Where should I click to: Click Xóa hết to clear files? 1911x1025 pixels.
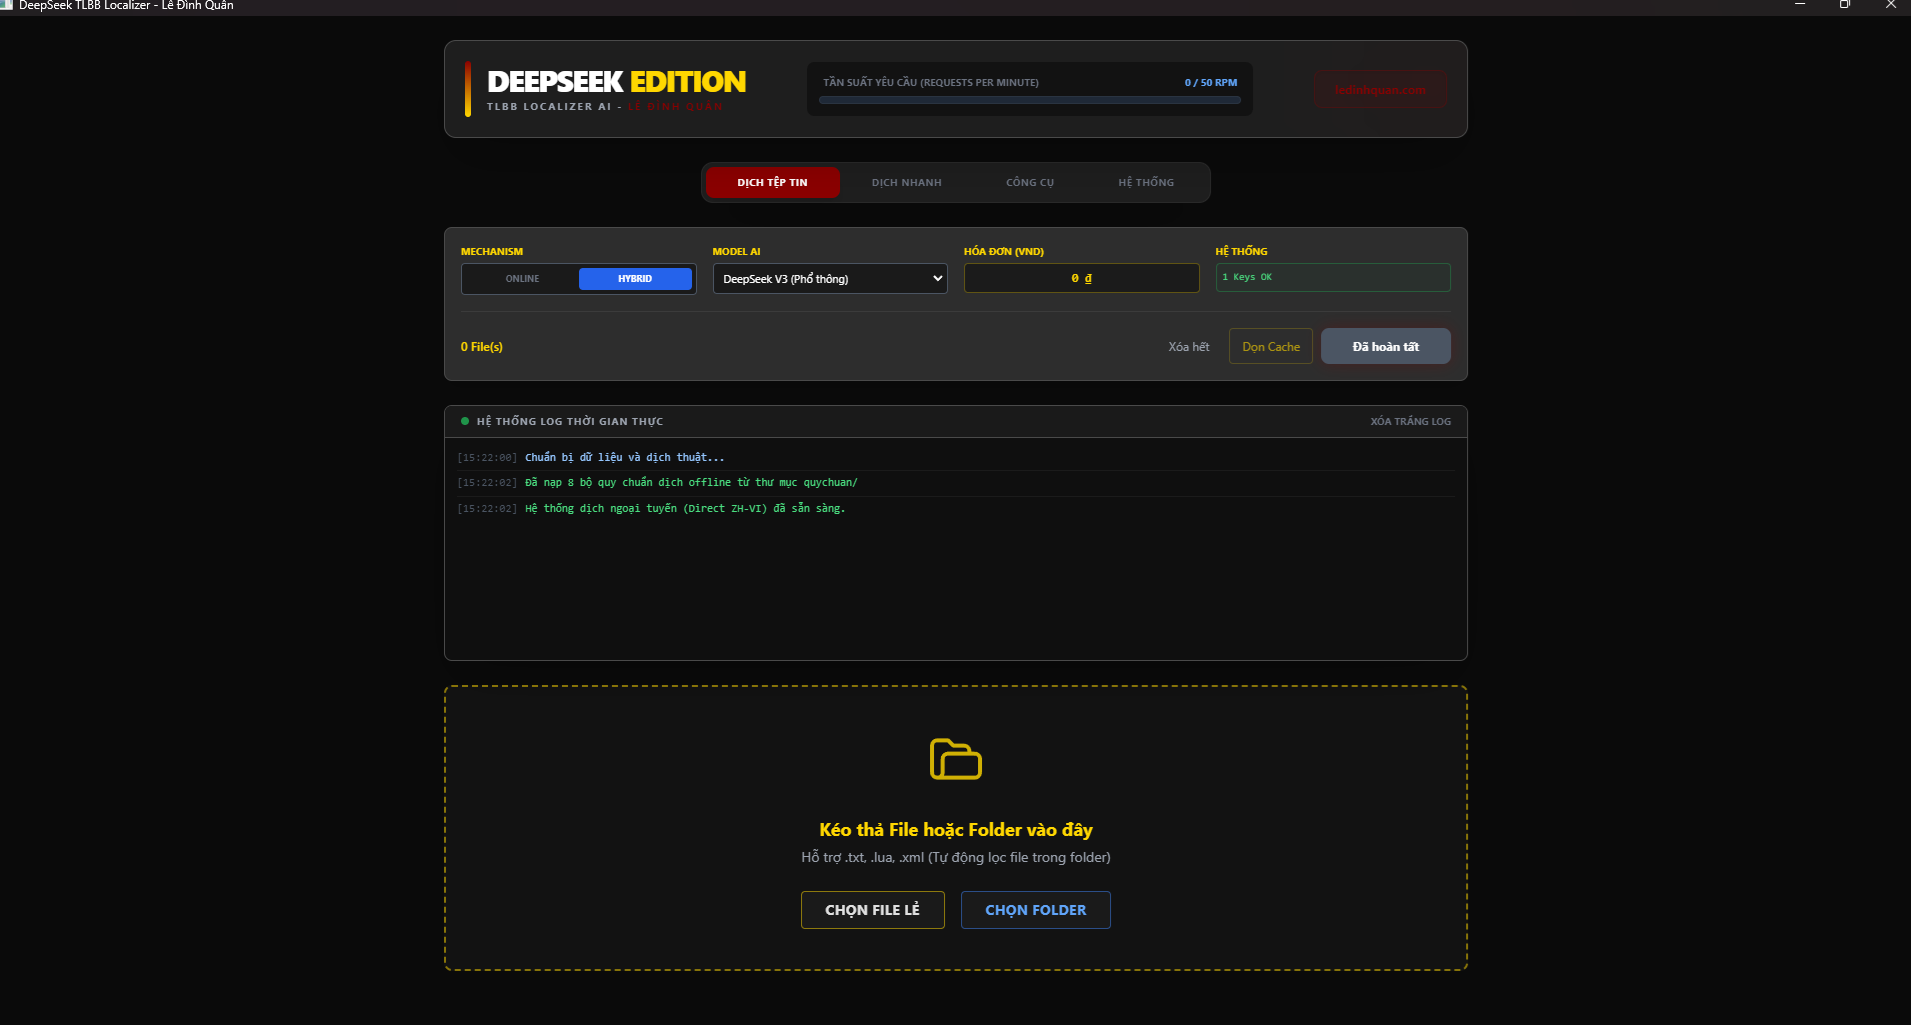[1188, 347]
